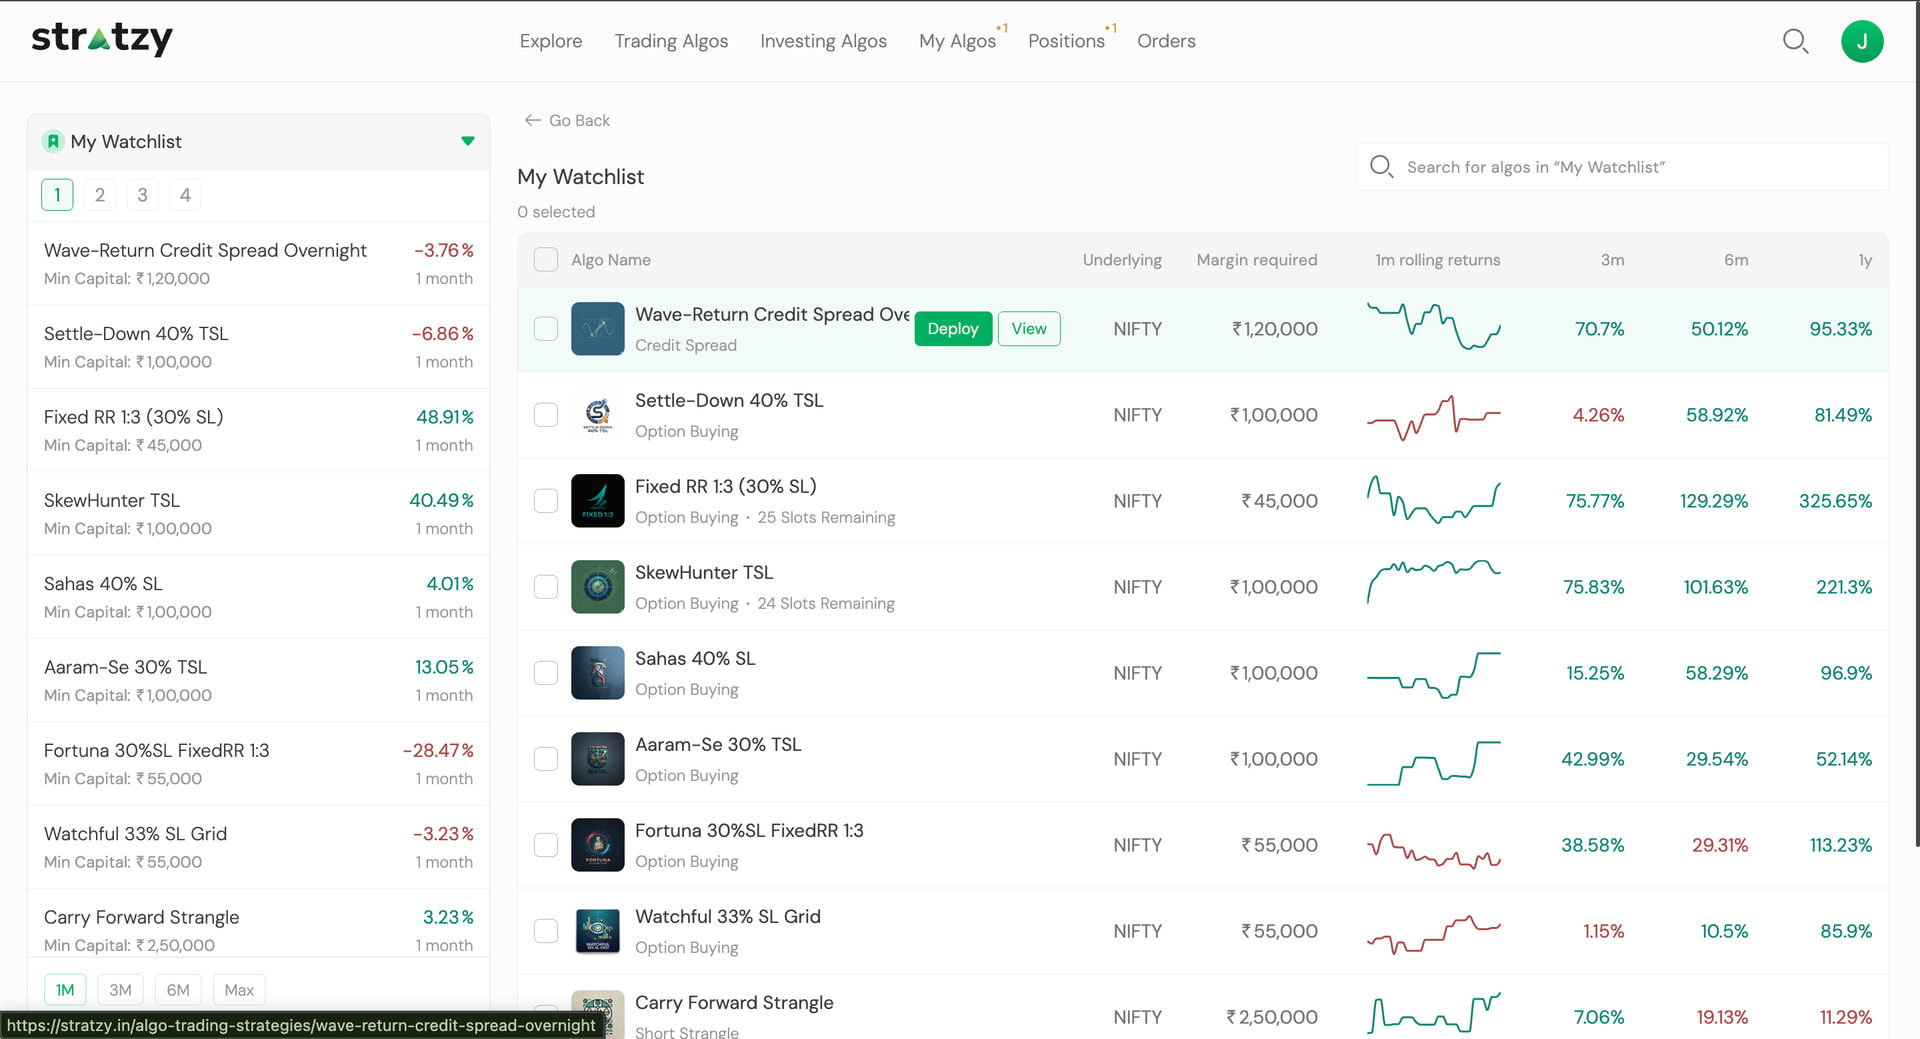The width and height of the screenshot is (1920, 1039).
Task: Check the SkewHunter TSL row checkbox
Action: point(546,587)
